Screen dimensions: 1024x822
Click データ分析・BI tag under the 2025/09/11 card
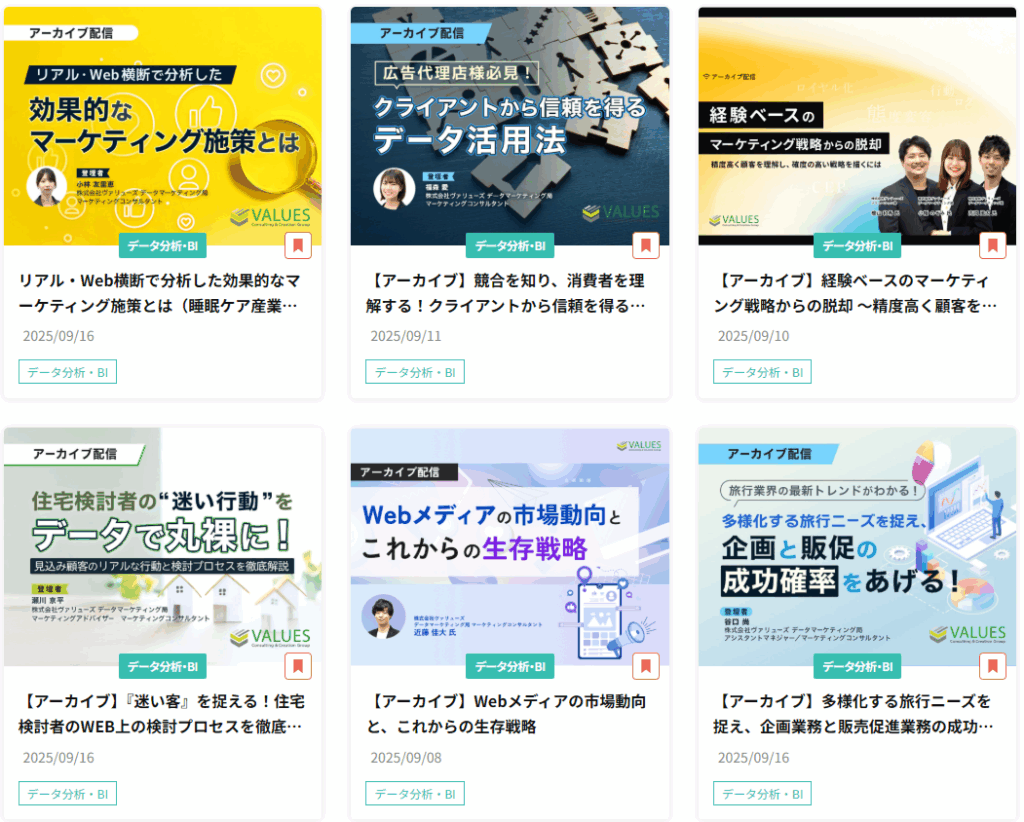point(414,372)
